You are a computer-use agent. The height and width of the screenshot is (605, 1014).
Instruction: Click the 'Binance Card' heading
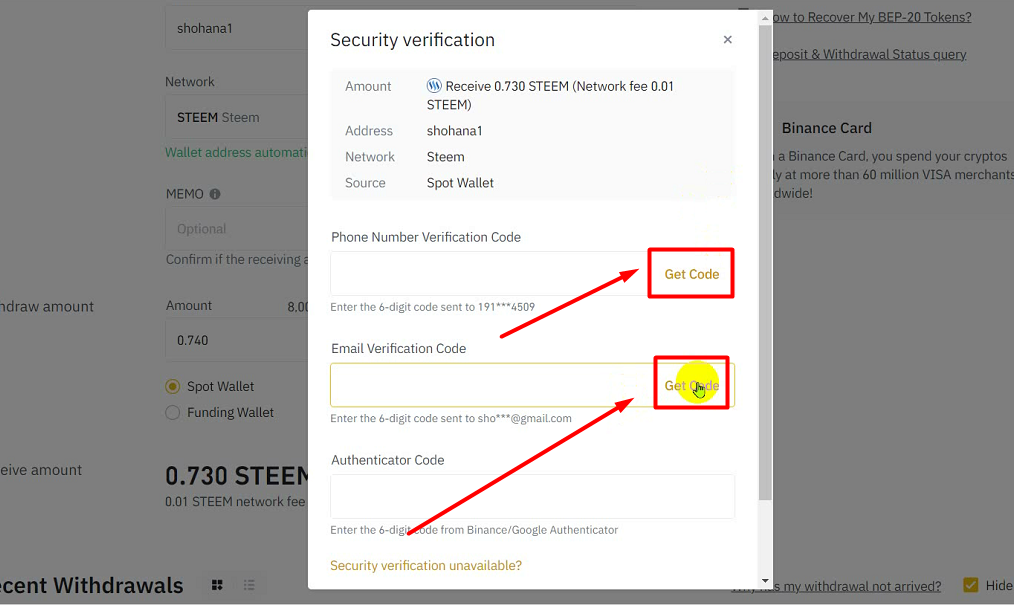(x=826, y=128)
